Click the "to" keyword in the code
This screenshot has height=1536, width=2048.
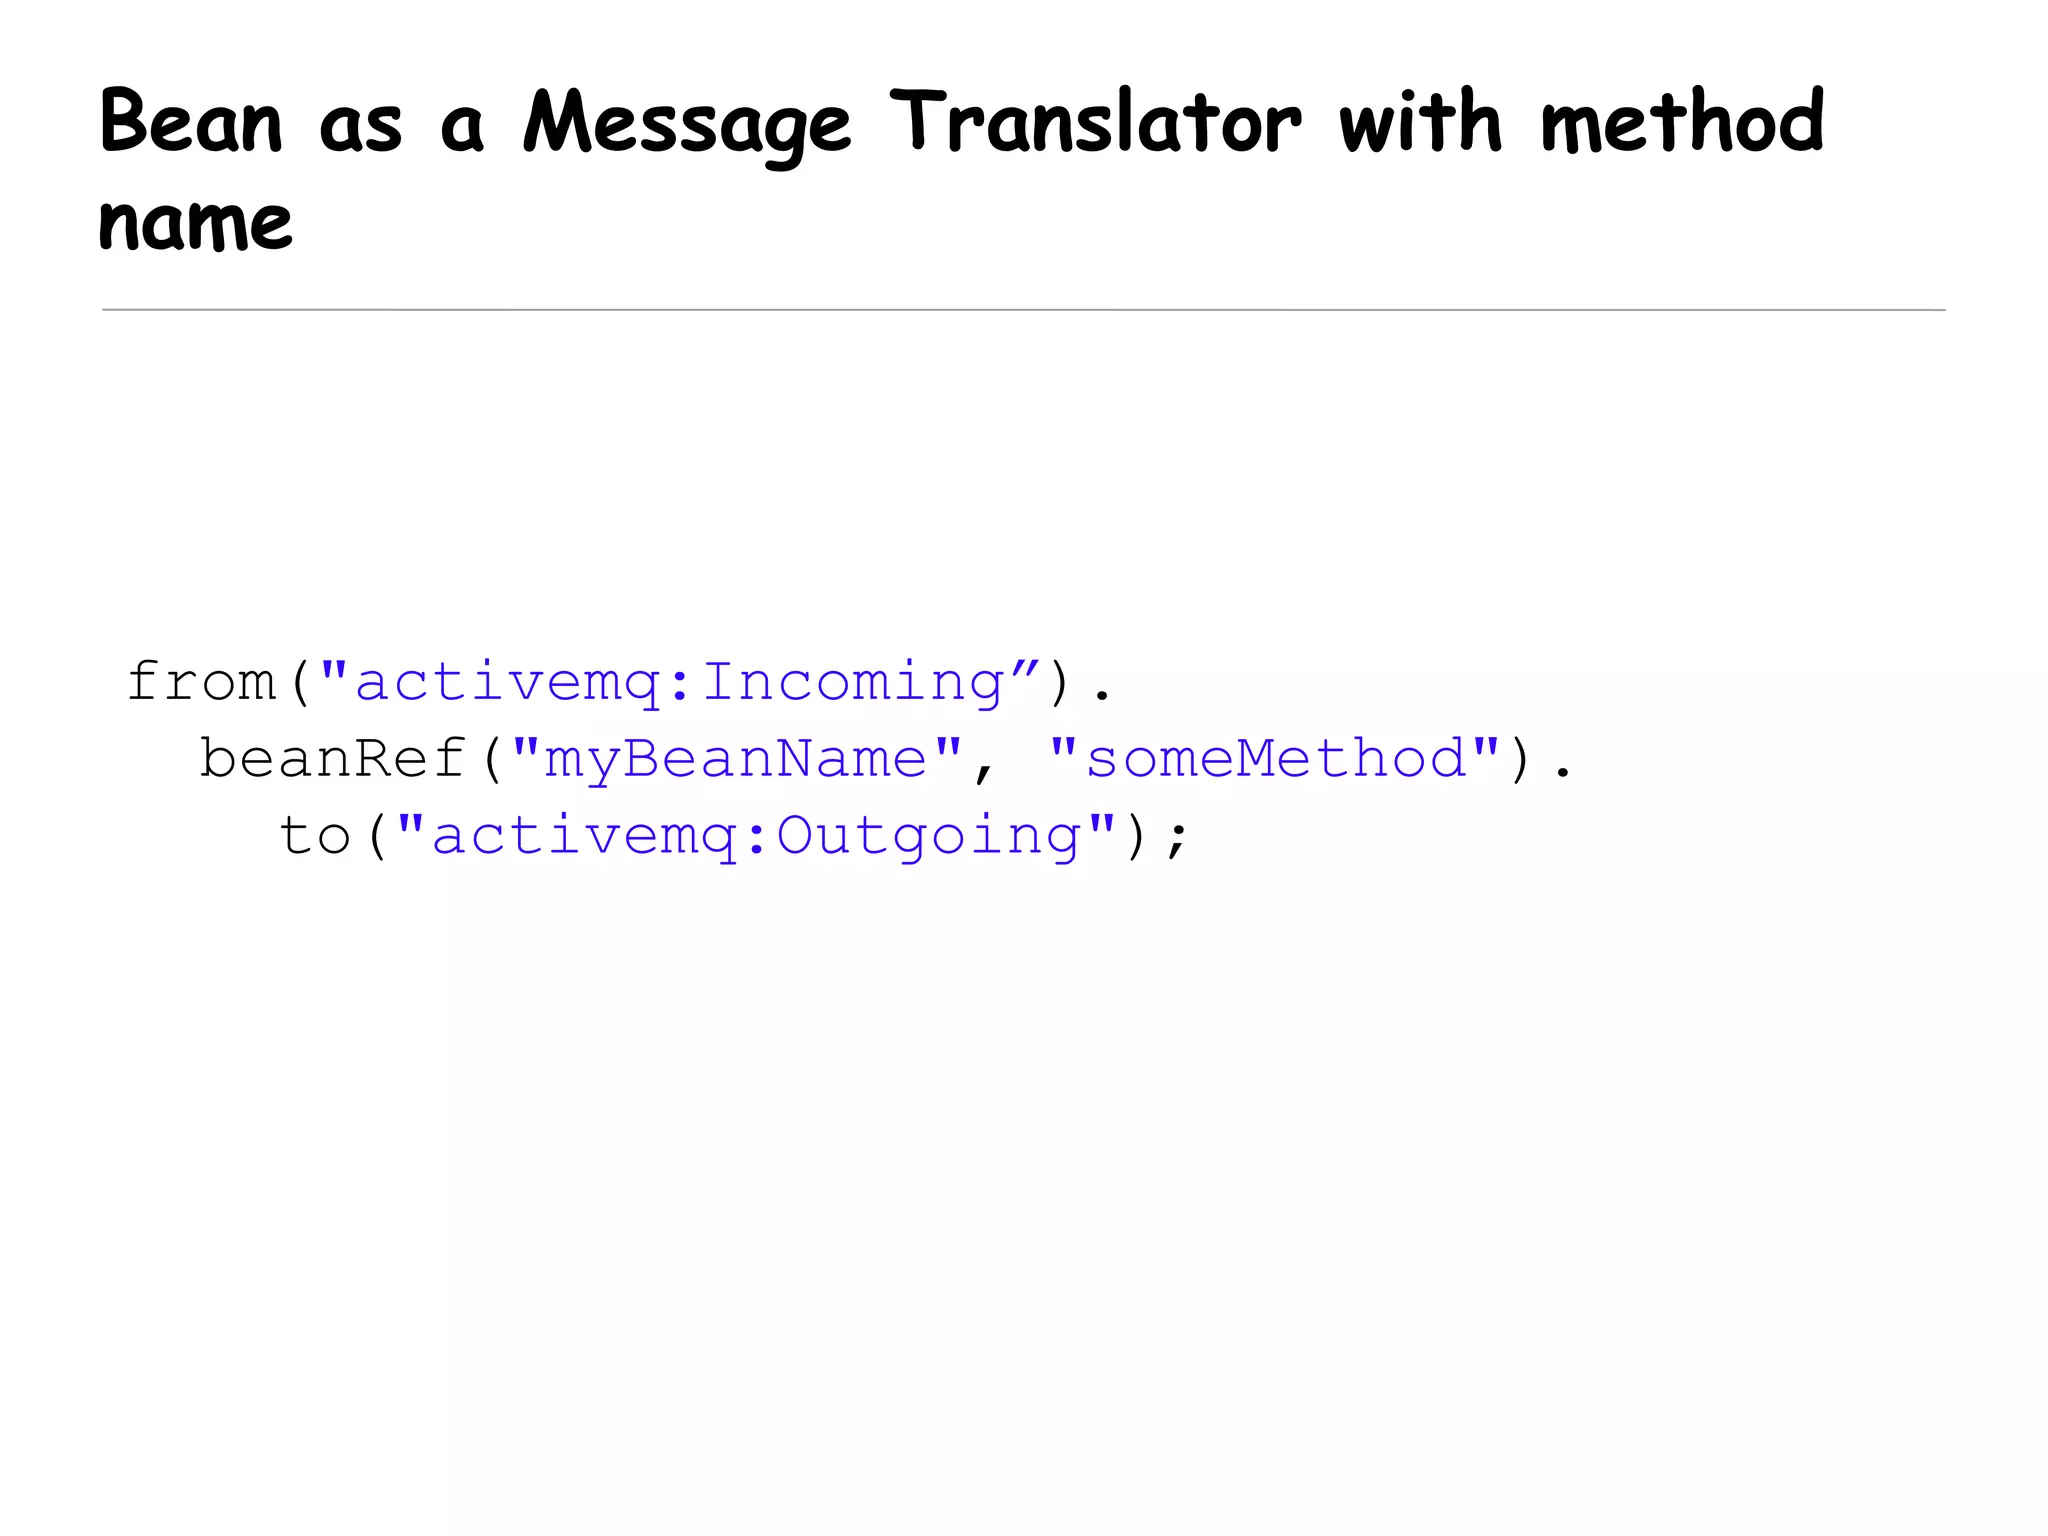coord(314,836)
